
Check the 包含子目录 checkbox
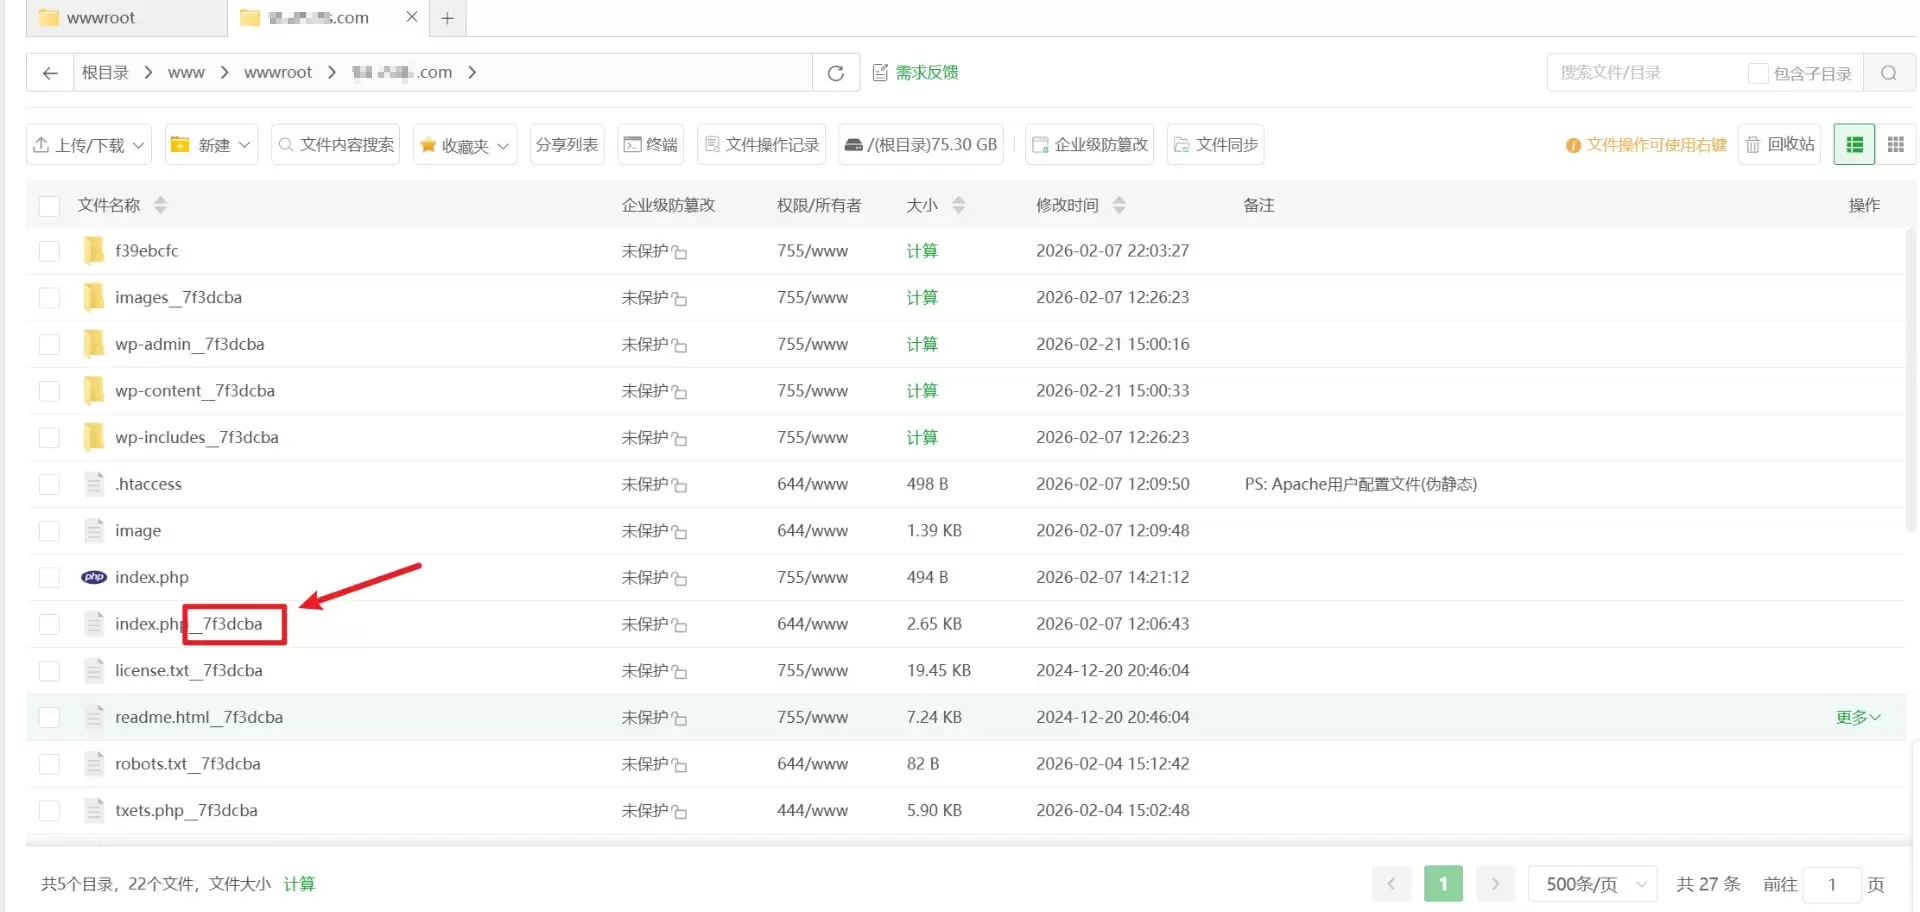[x=1757, y=73]
